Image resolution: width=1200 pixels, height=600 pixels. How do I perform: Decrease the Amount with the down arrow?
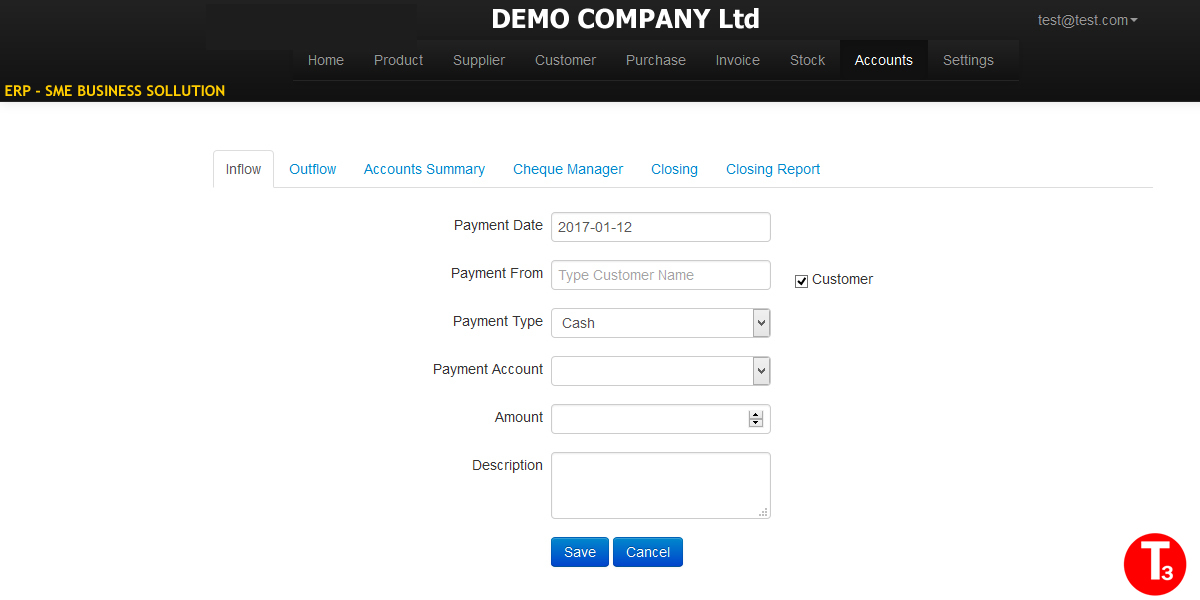756,423
